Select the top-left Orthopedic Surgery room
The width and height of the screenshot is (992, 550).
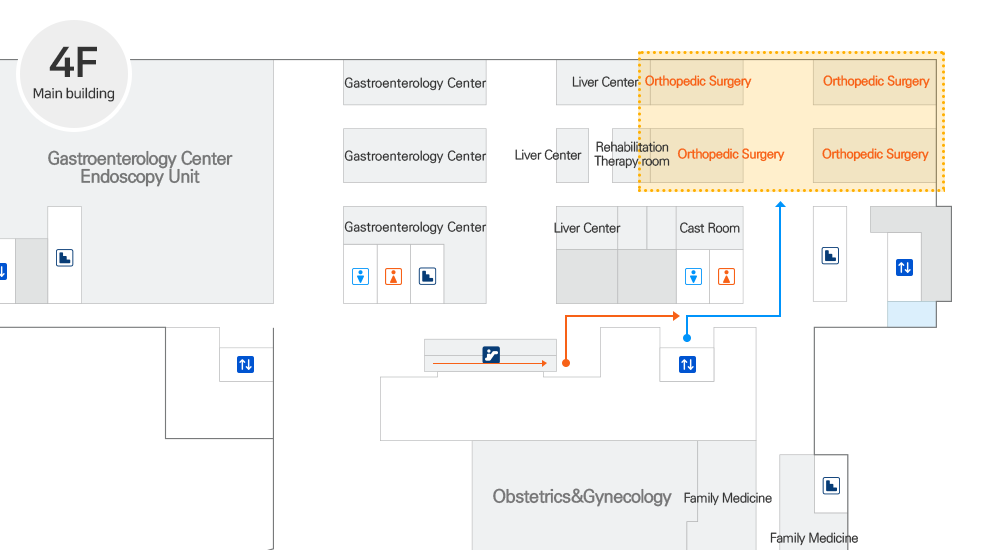[x=697, y=81]
